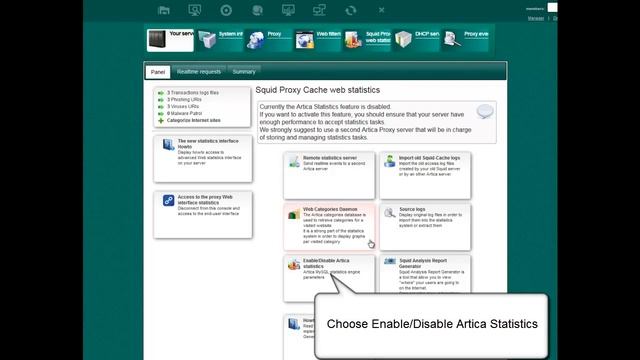This screenshot has height=360, width=640.
Task: Open the Squid Proxy web statistics section
Action: point(367,40)
